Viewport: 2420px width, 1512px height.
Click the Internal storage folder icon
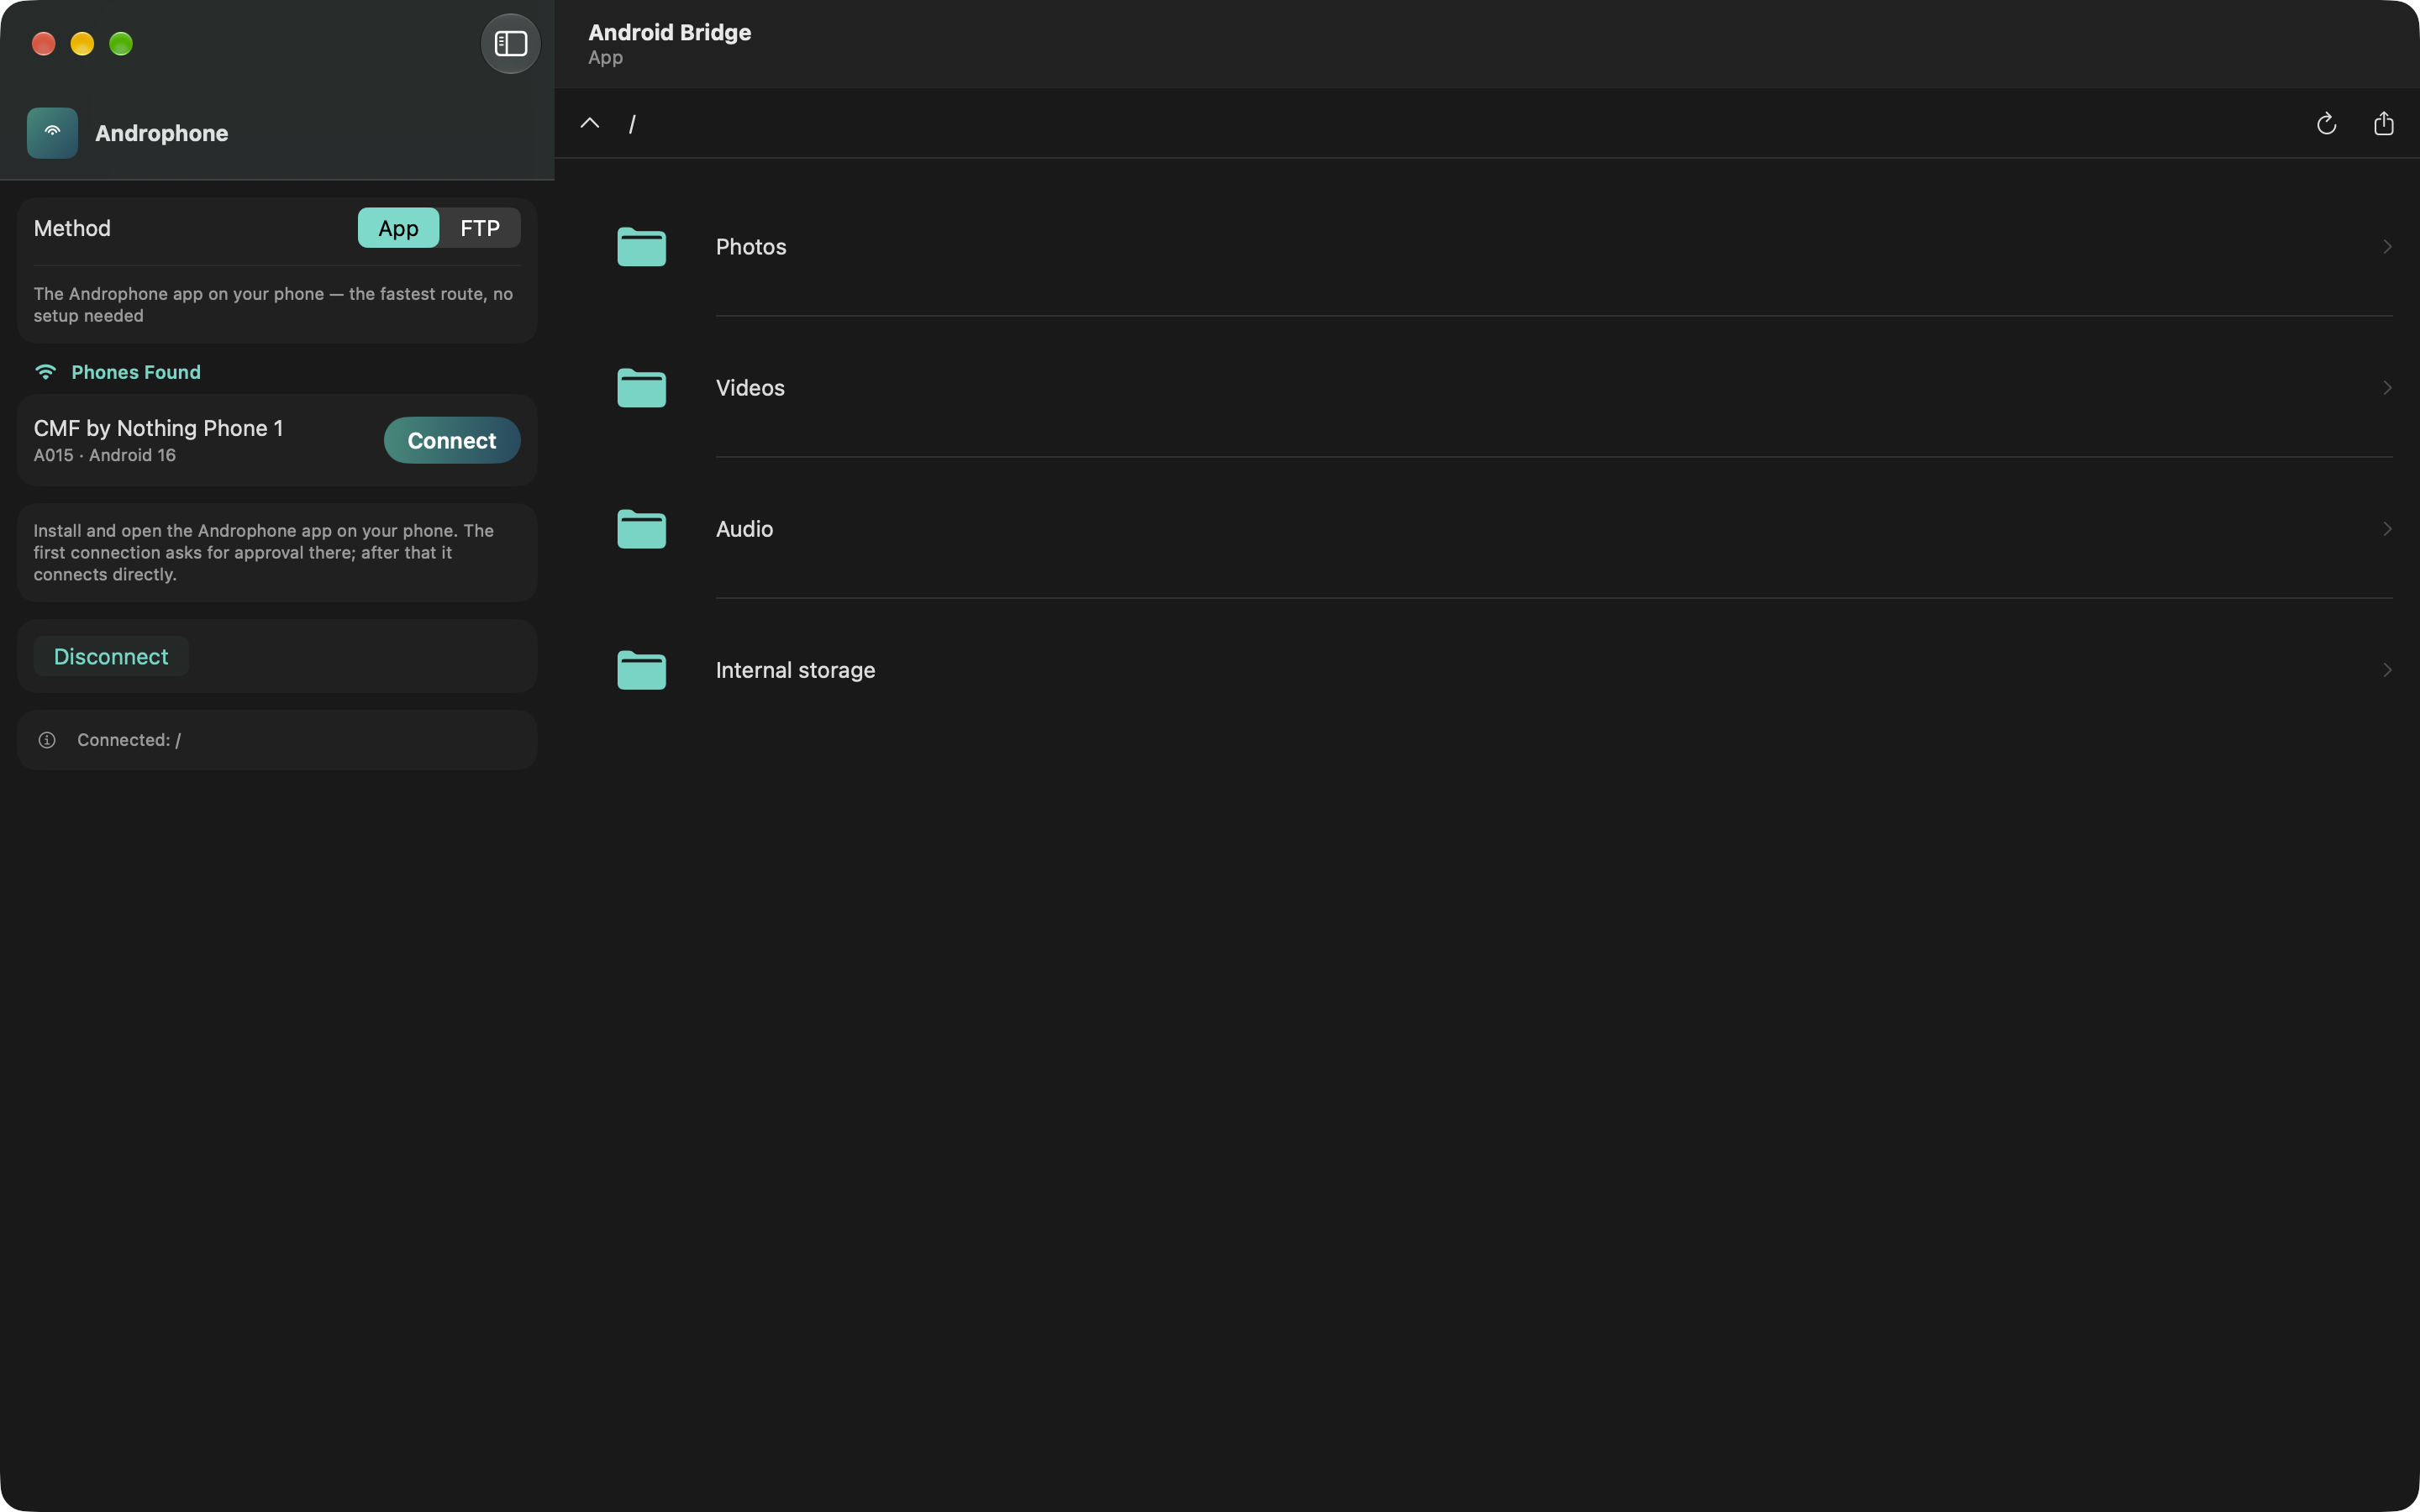[642, 669]
